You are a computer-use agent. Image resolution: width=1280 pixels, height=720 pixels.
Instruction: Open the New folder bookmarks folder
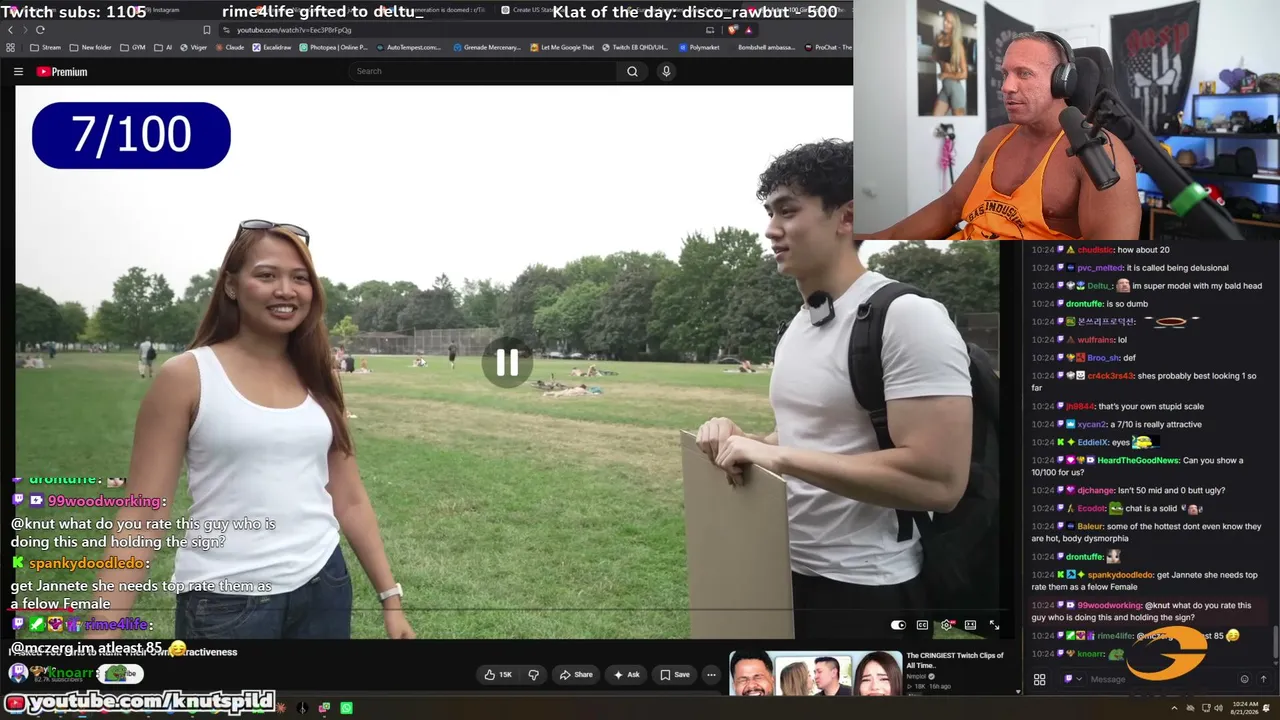[x=91, y=47]
